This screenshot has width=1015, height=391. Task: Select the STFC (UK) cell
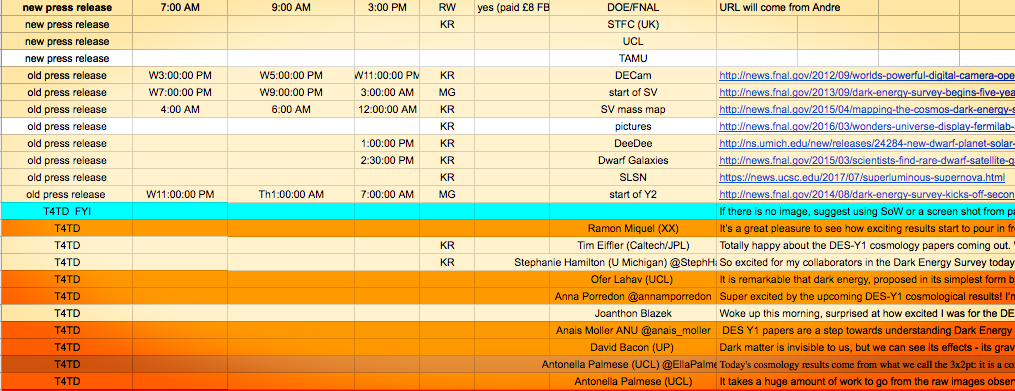(633, 25)
